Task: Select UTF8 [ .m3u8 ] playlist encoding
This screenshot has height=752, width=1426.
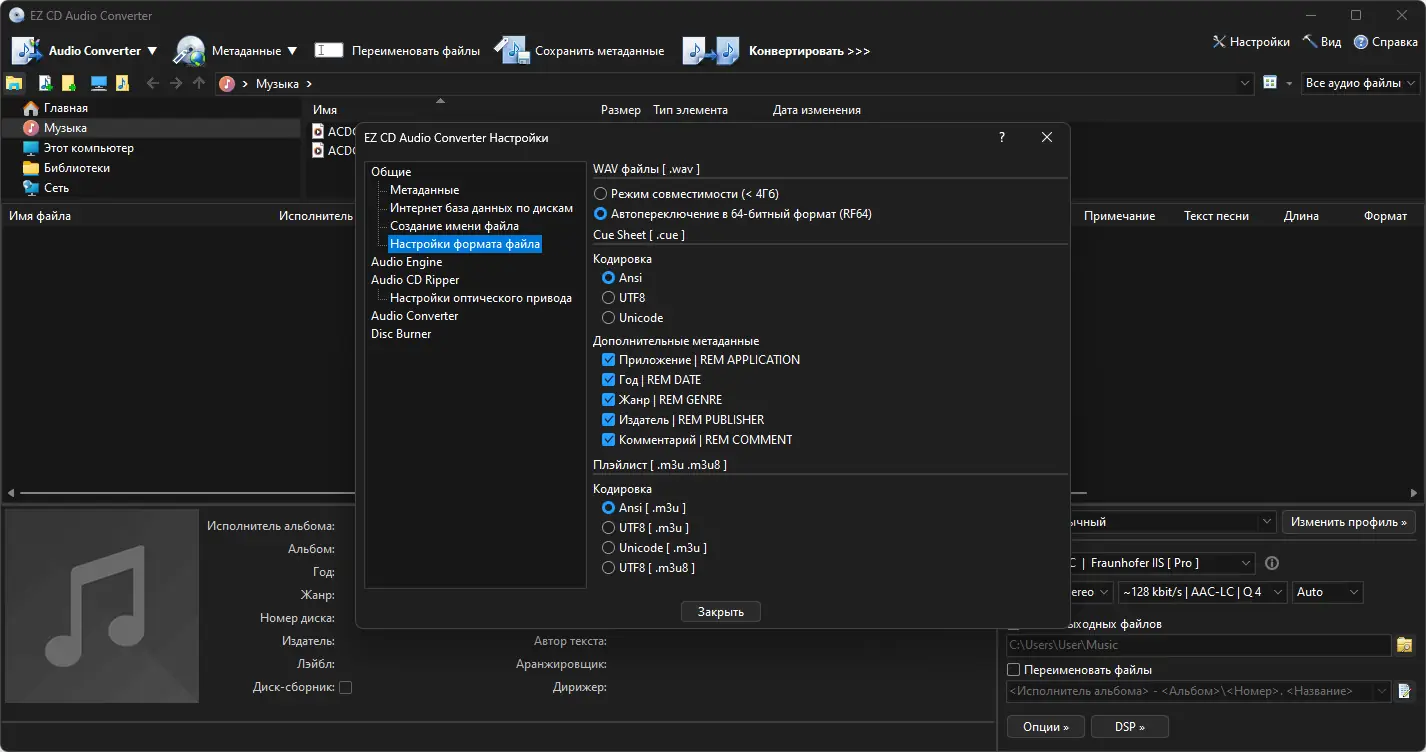Action: (x=608, y=568)
